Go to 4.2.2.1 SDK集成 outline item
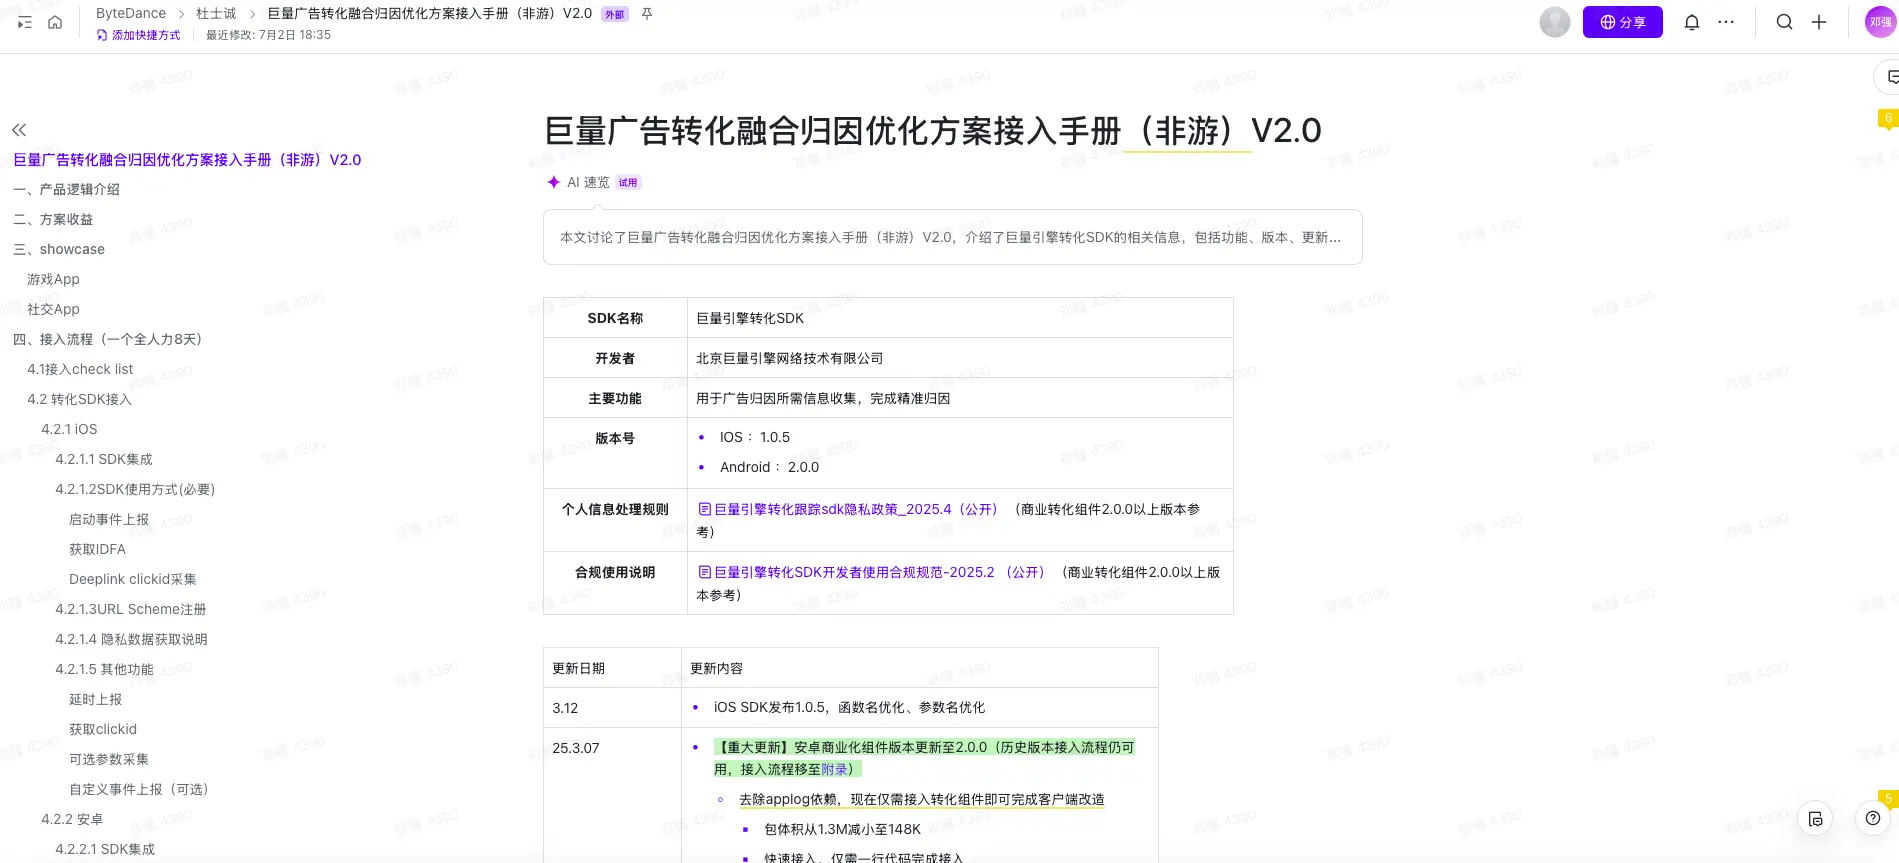The width and height of the screenshot is (1899, 863). tap(105, 849)
